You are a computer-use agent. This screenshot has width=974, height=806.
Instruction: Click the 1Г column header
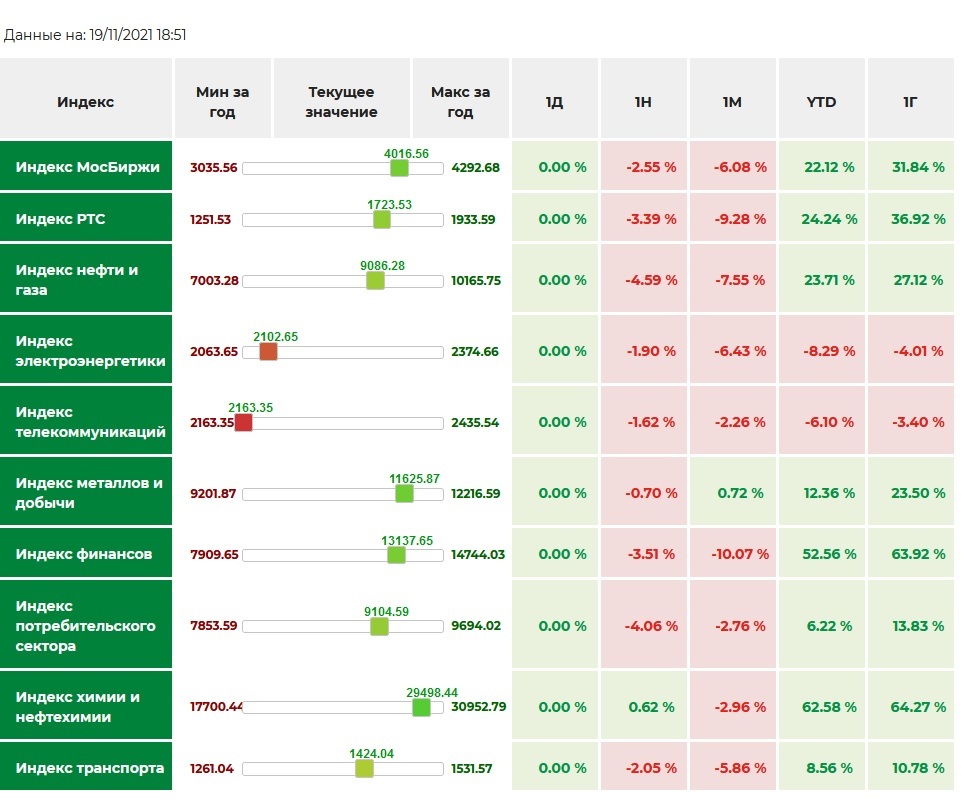point(910,102)
